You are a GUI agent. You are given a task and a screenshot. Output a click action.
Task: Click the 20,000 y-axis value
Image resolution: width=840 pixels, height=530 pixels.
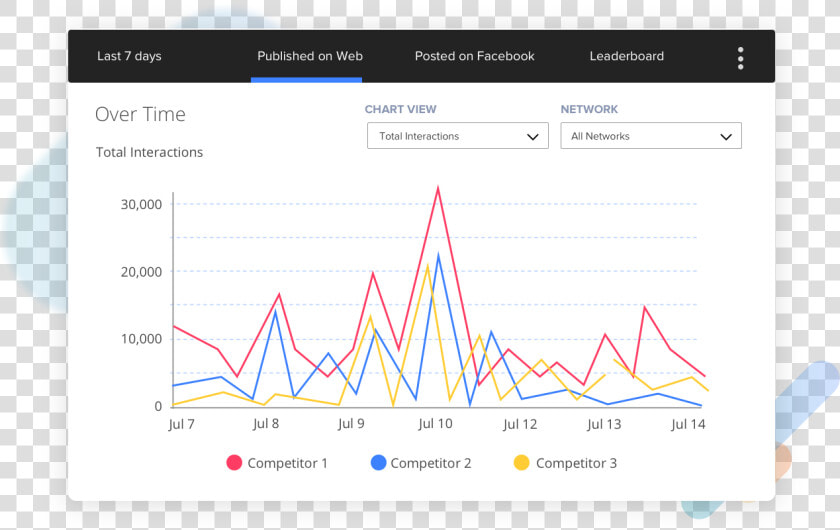pos(141,272)
